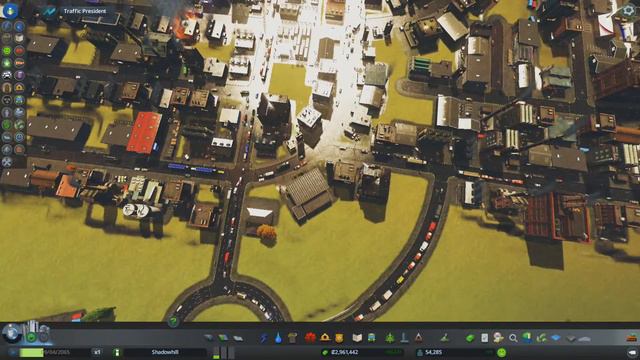Open the Unique Buildings menu
Image resolution: width=640 pixels, height=360 pixels.
(x=404, y=338)
